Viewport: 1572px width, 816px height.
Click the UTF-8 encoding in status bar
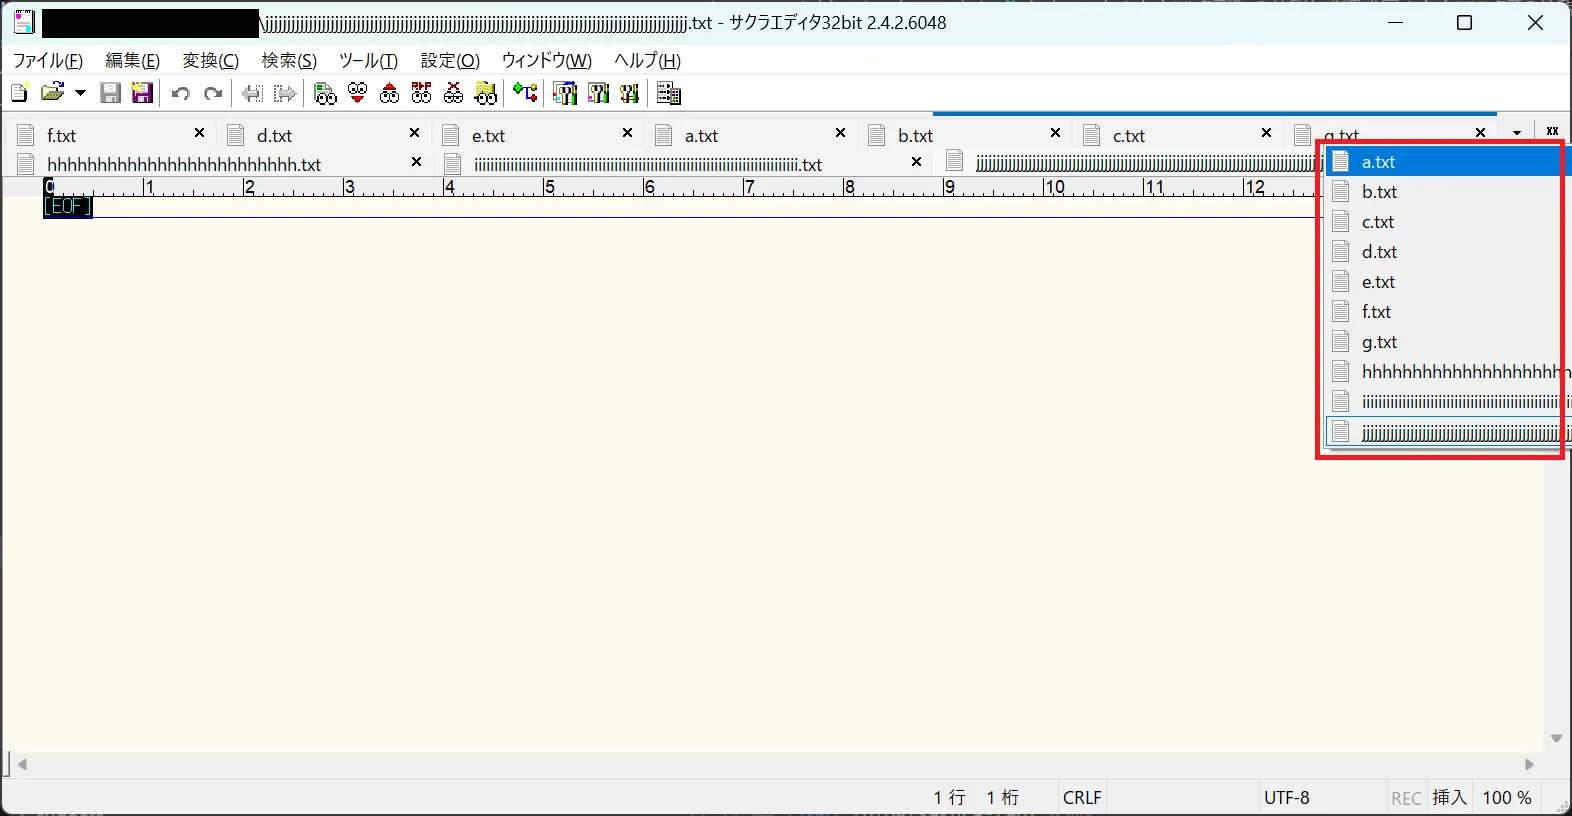(x=1286, y=798)
